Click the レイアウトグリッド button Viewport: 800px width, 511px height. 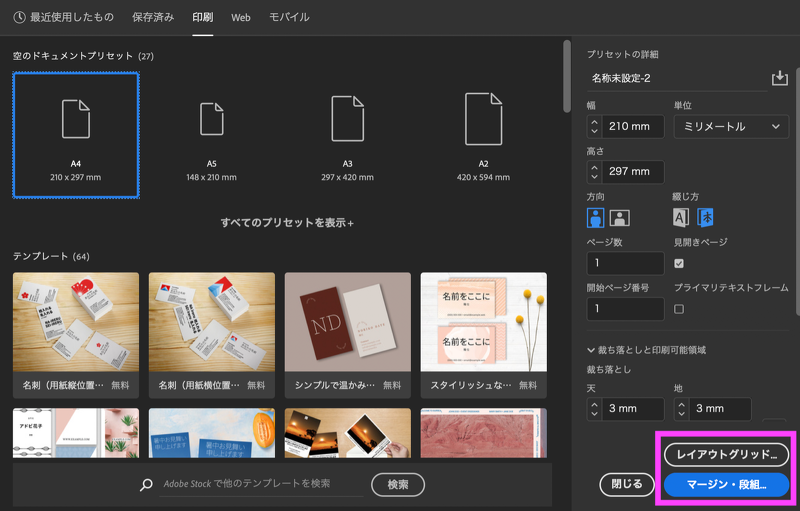(x=726, y=455)
